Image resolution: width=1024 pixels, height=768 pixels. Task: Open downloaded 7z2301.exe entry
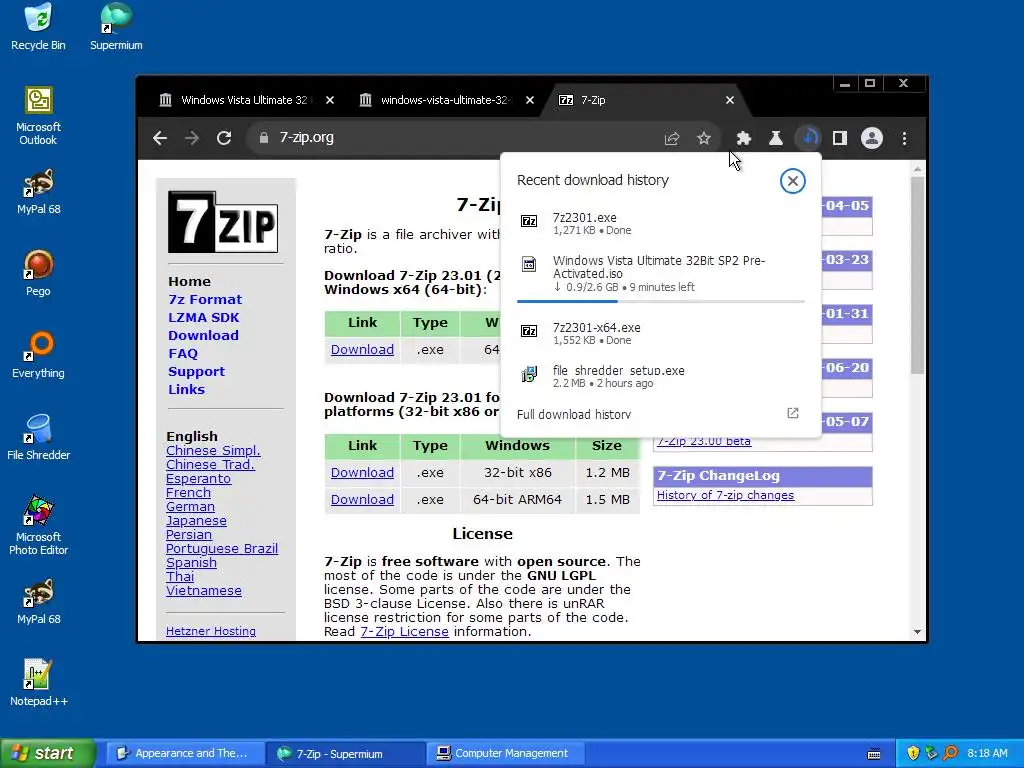tap(660, 223)
